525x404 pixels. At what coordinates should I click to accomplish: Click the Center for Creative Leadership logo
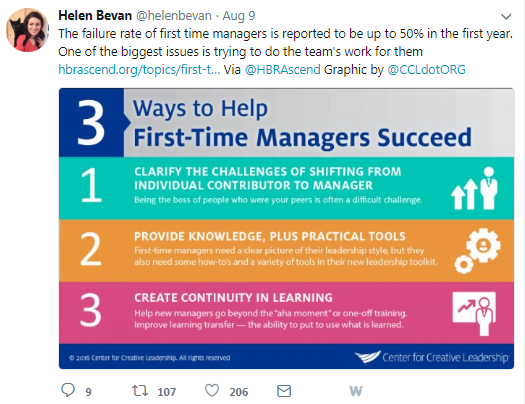[432, 357]
